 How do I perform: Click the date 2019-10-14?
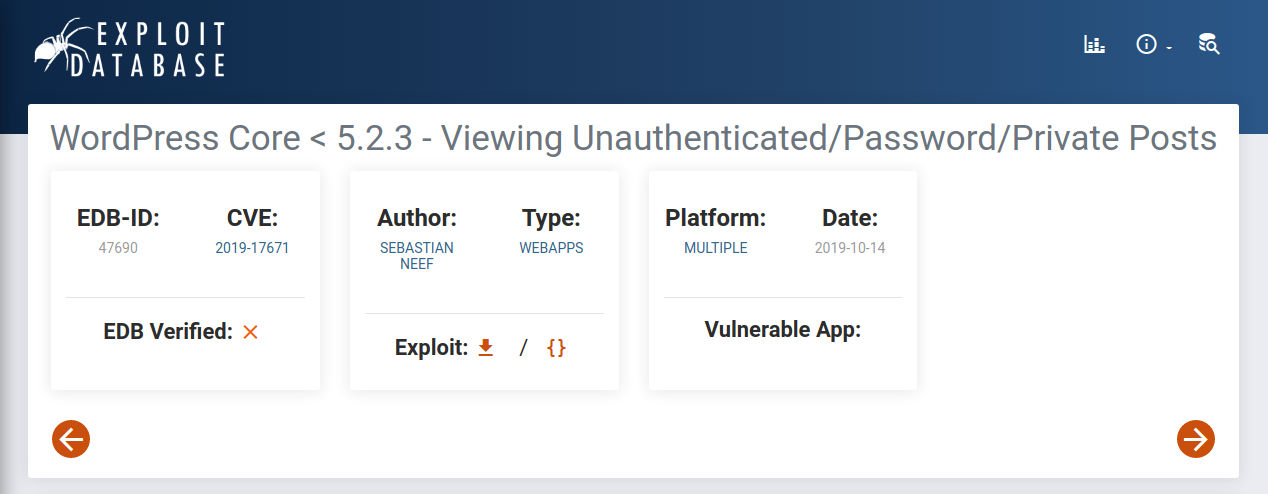[850, 248]
